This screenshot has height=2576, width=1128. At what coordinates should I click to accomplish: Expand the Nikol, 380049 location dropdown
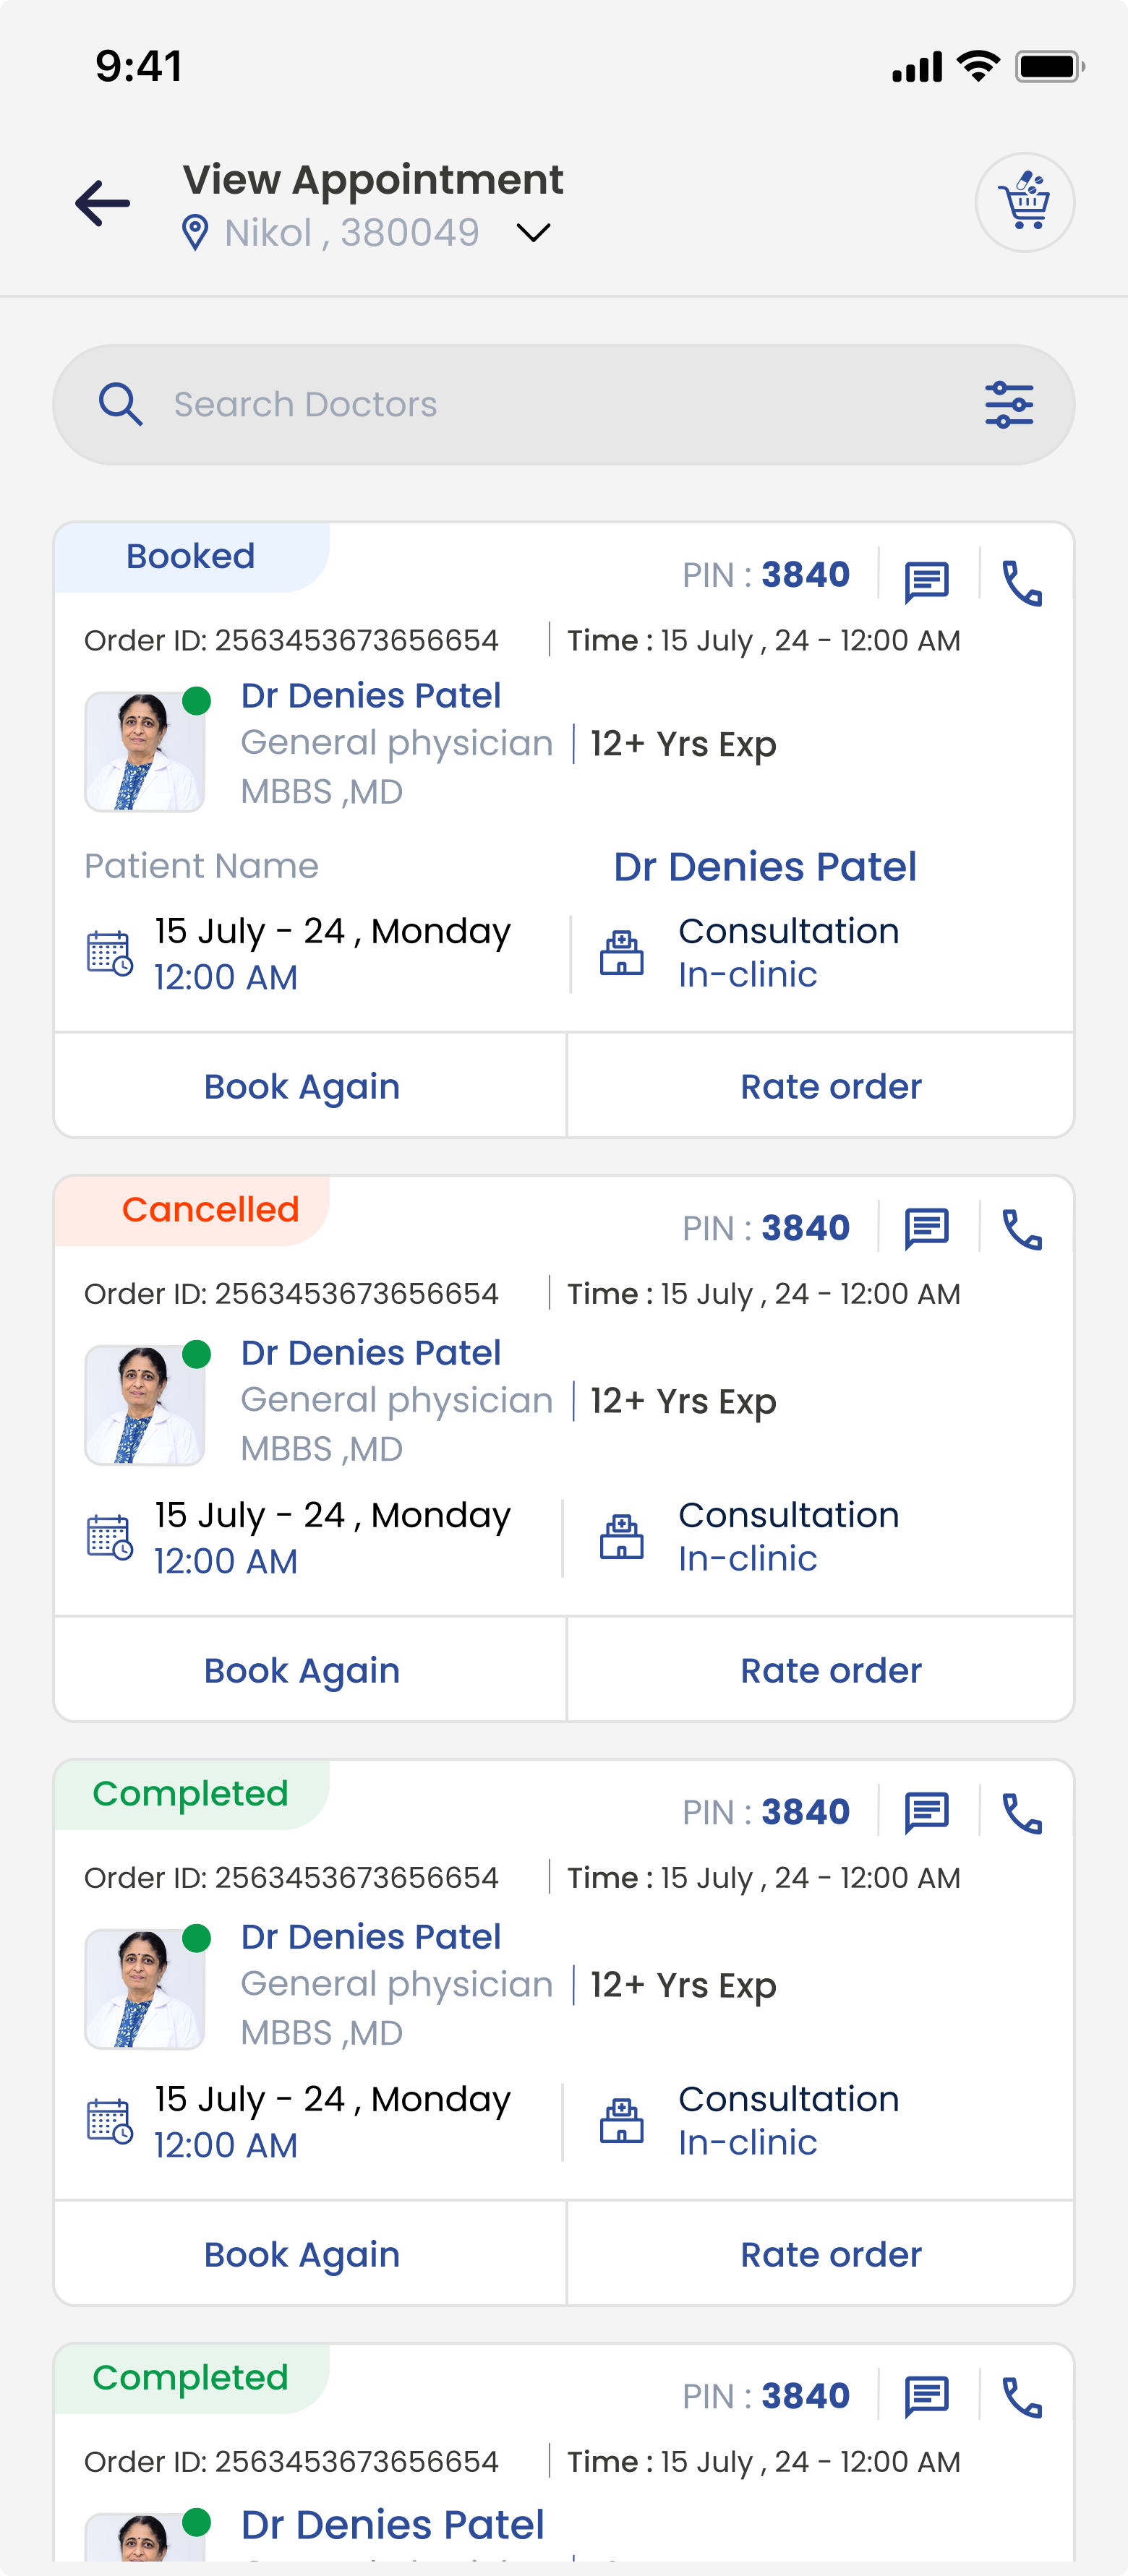[533, 233]
